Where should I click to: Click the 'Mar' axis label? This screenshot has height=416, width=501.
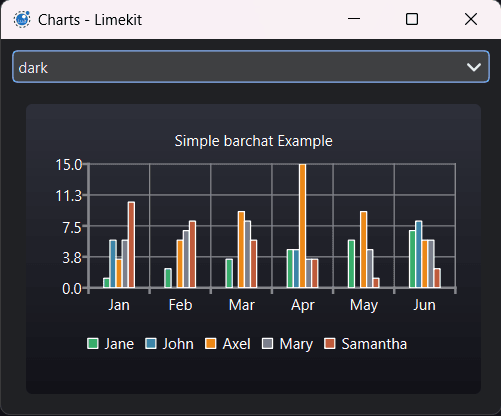(242, 305)
